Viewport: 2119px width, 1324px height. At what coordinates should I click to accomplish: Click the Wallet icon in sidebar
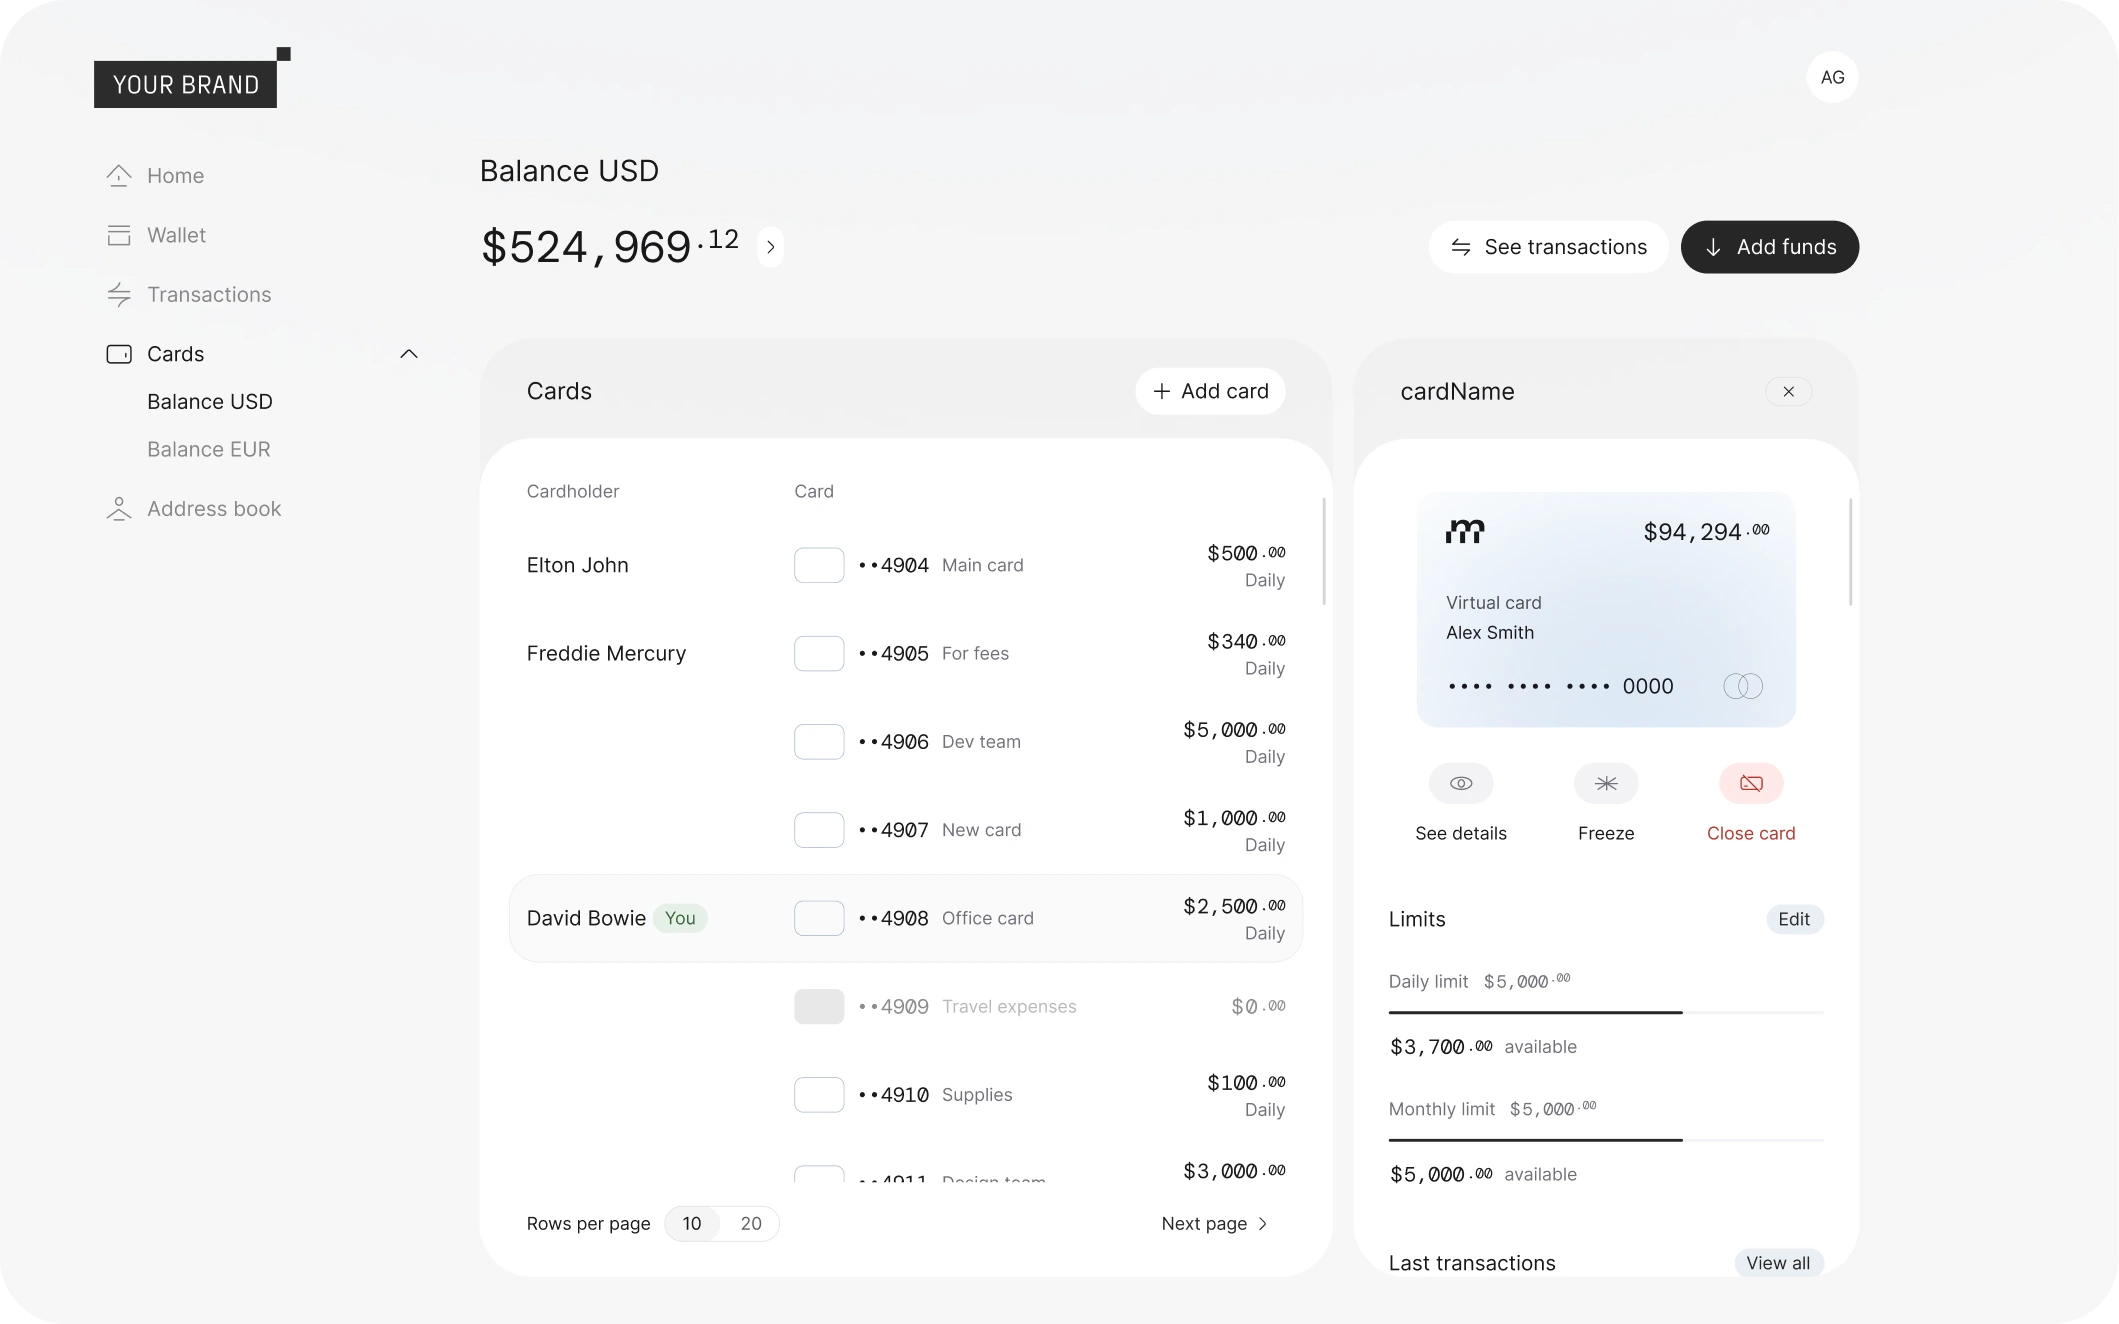pos(119,235)
